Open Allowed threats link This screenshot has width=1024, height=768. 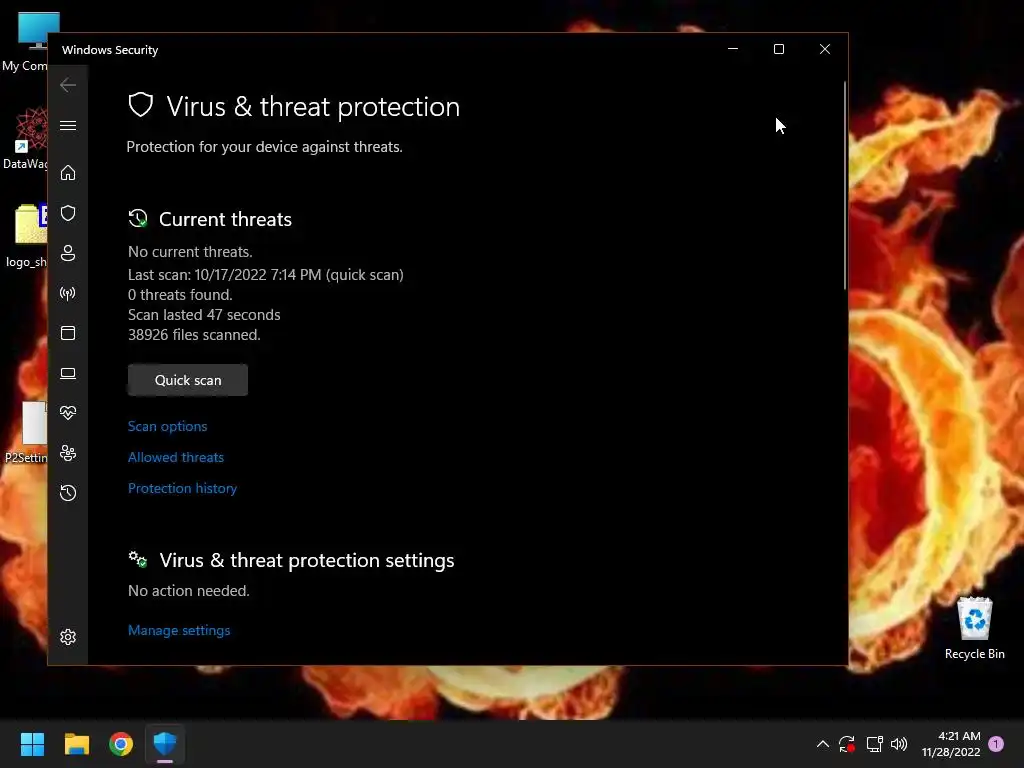point(176,457)
